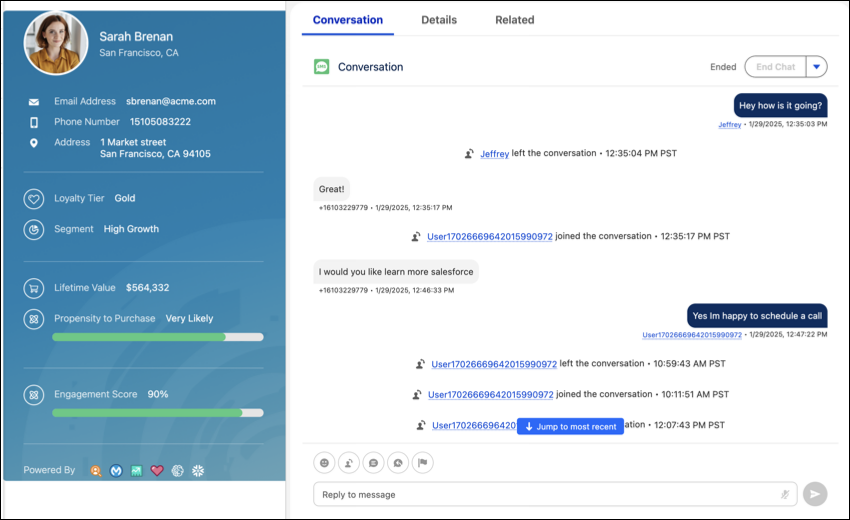Click the envelope icon beside Email Address
850x520 pixels.
pos(34,102)
